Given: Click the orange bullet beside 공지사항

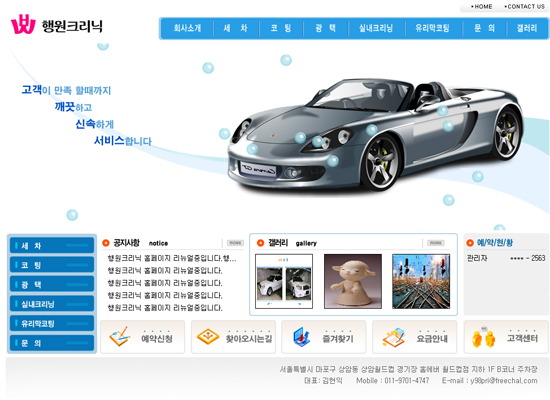Looking at the screenshot, I should 106,243.
